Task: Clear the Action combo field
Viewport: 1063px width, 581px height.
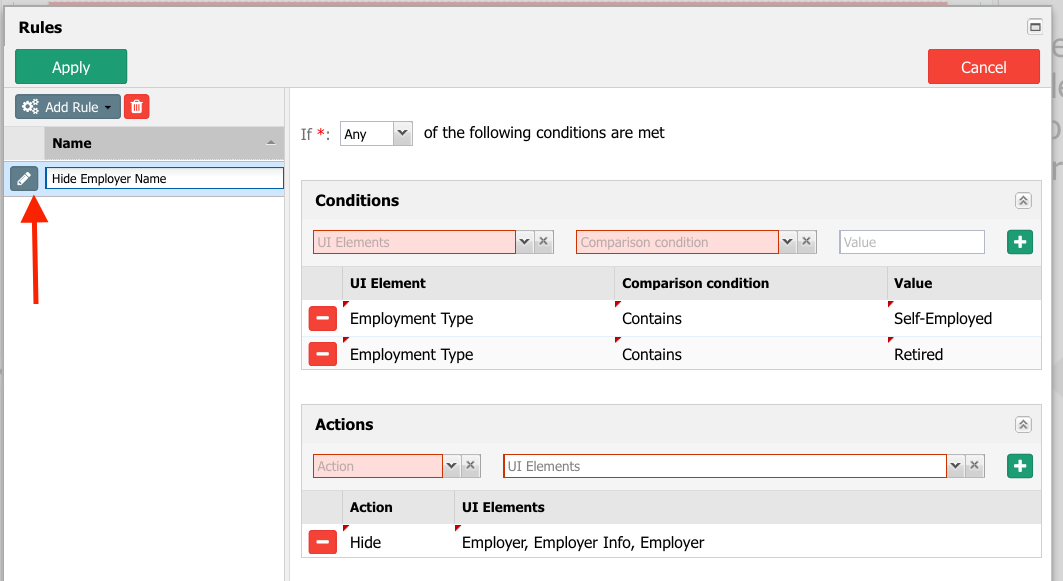Action: (x=471, y=466)
